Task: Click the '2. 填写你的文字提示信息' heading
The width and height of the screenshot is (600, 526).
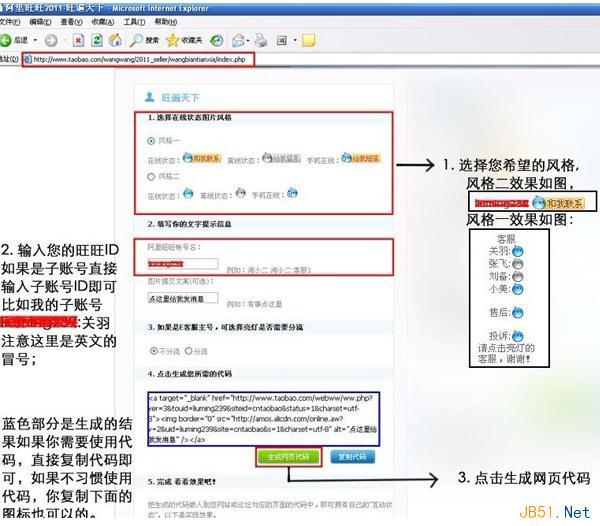Action: pos(189,224)
